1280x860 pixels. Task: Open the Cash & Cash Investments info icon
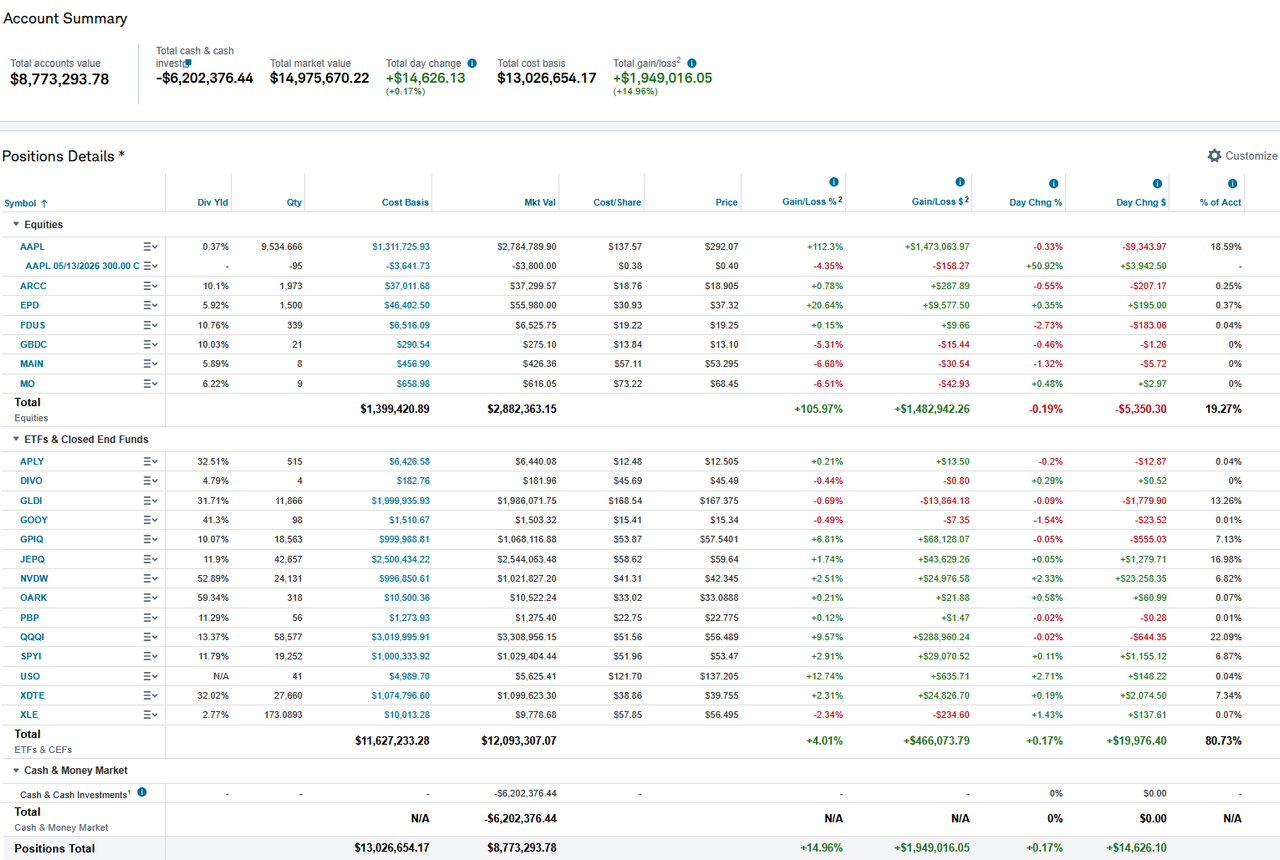pyautogui.click(x=142, y=792)
